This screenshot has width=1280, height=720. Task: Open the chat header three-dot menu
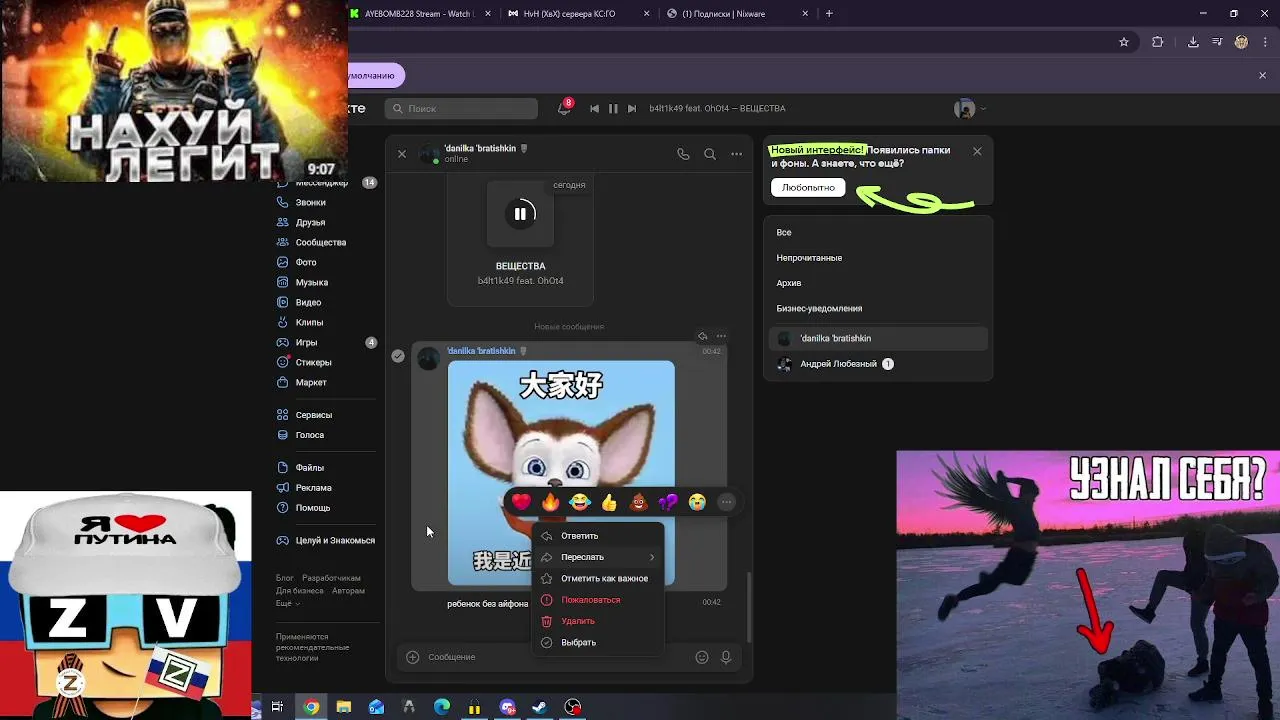coord(737,154)
